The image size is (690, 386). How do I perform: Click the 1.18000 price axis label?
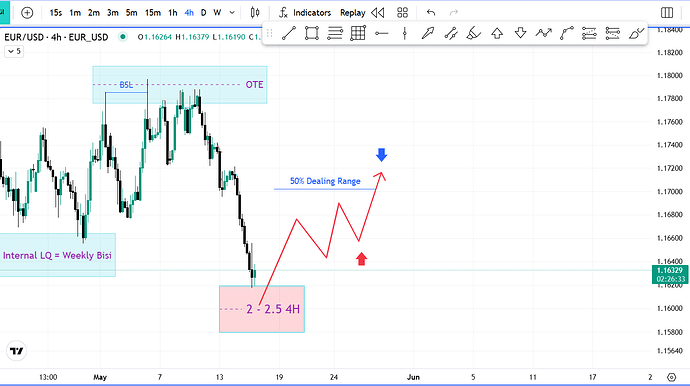pos(669,76)
